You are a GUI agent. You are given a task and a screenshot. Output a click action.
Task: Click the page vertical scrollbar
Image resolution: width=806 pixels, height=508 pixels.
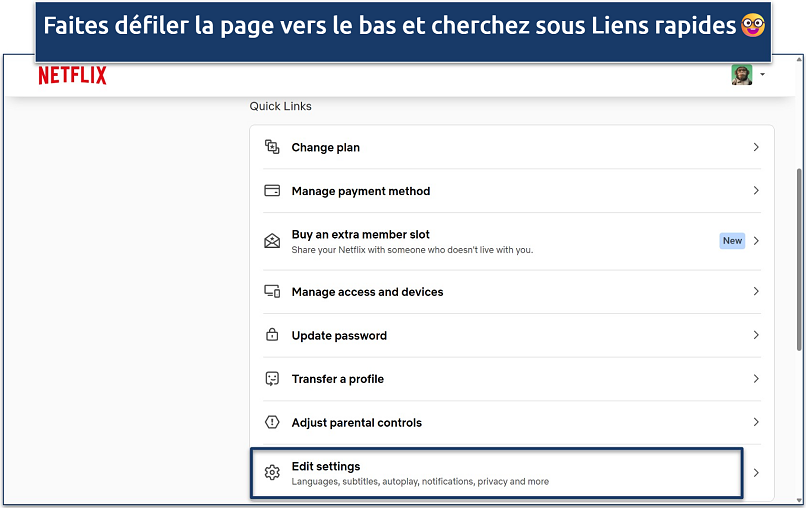tap(798, 260)
